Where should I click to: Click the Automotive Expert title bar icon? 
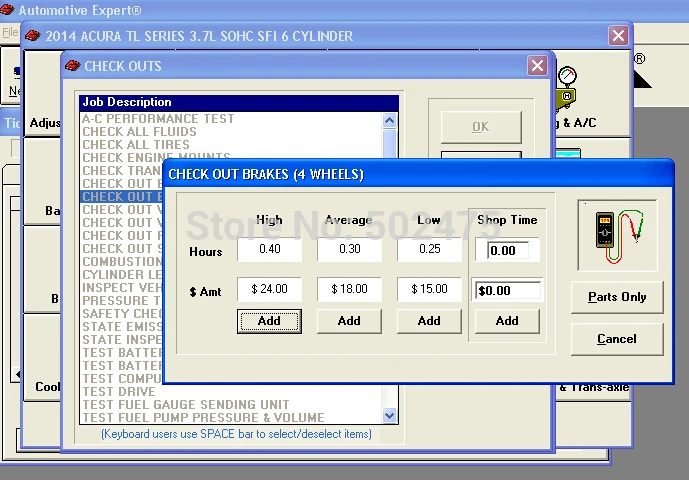pyautogui.click(x=7, y=10)
